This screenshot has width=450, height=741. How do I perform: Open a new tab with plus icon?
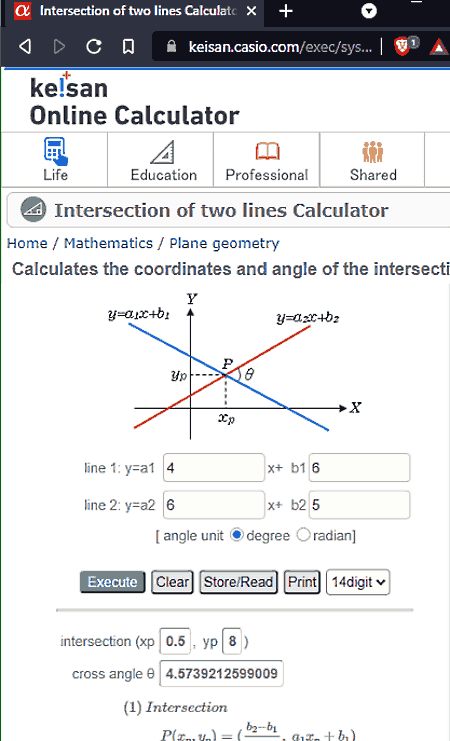tap(286, 11)
